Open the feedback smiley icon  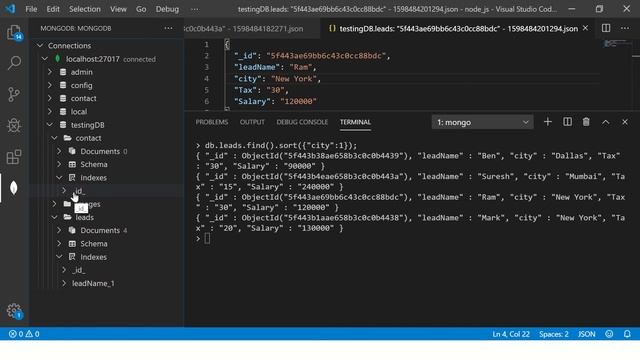click(x=609, y=334)
